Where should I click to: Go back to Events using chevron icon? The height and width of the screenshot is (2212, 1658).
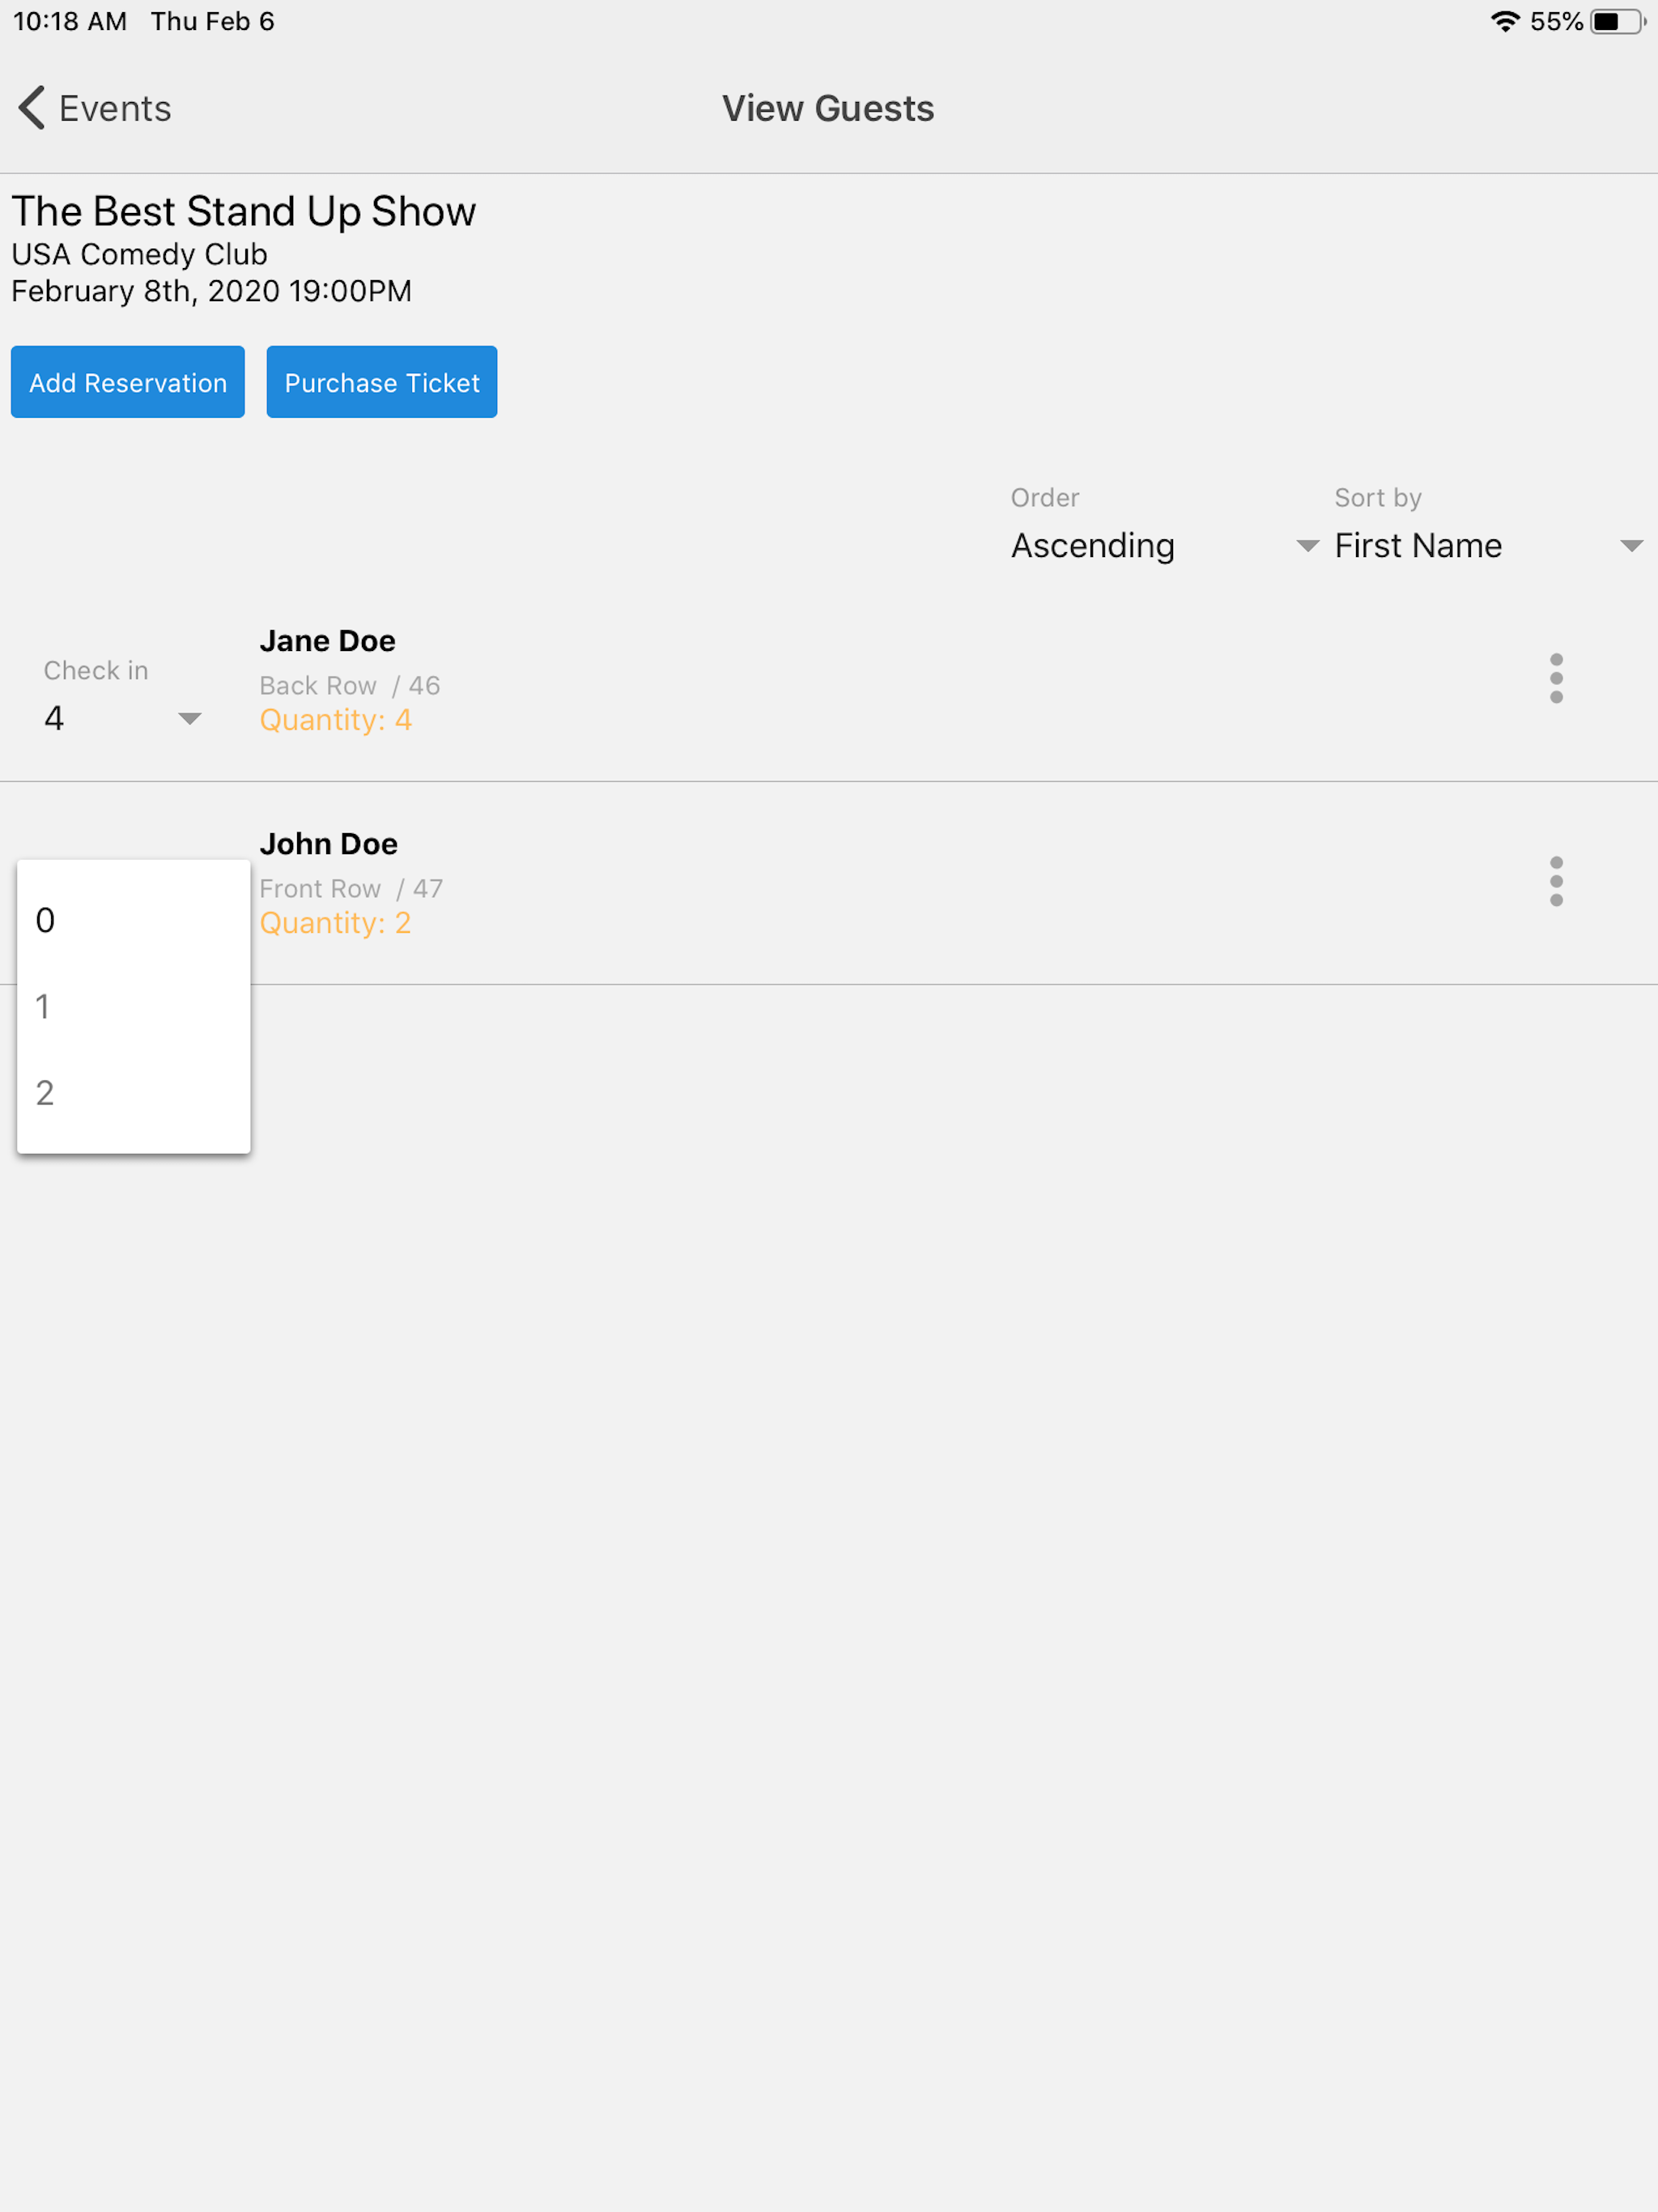tap(32, 108)
